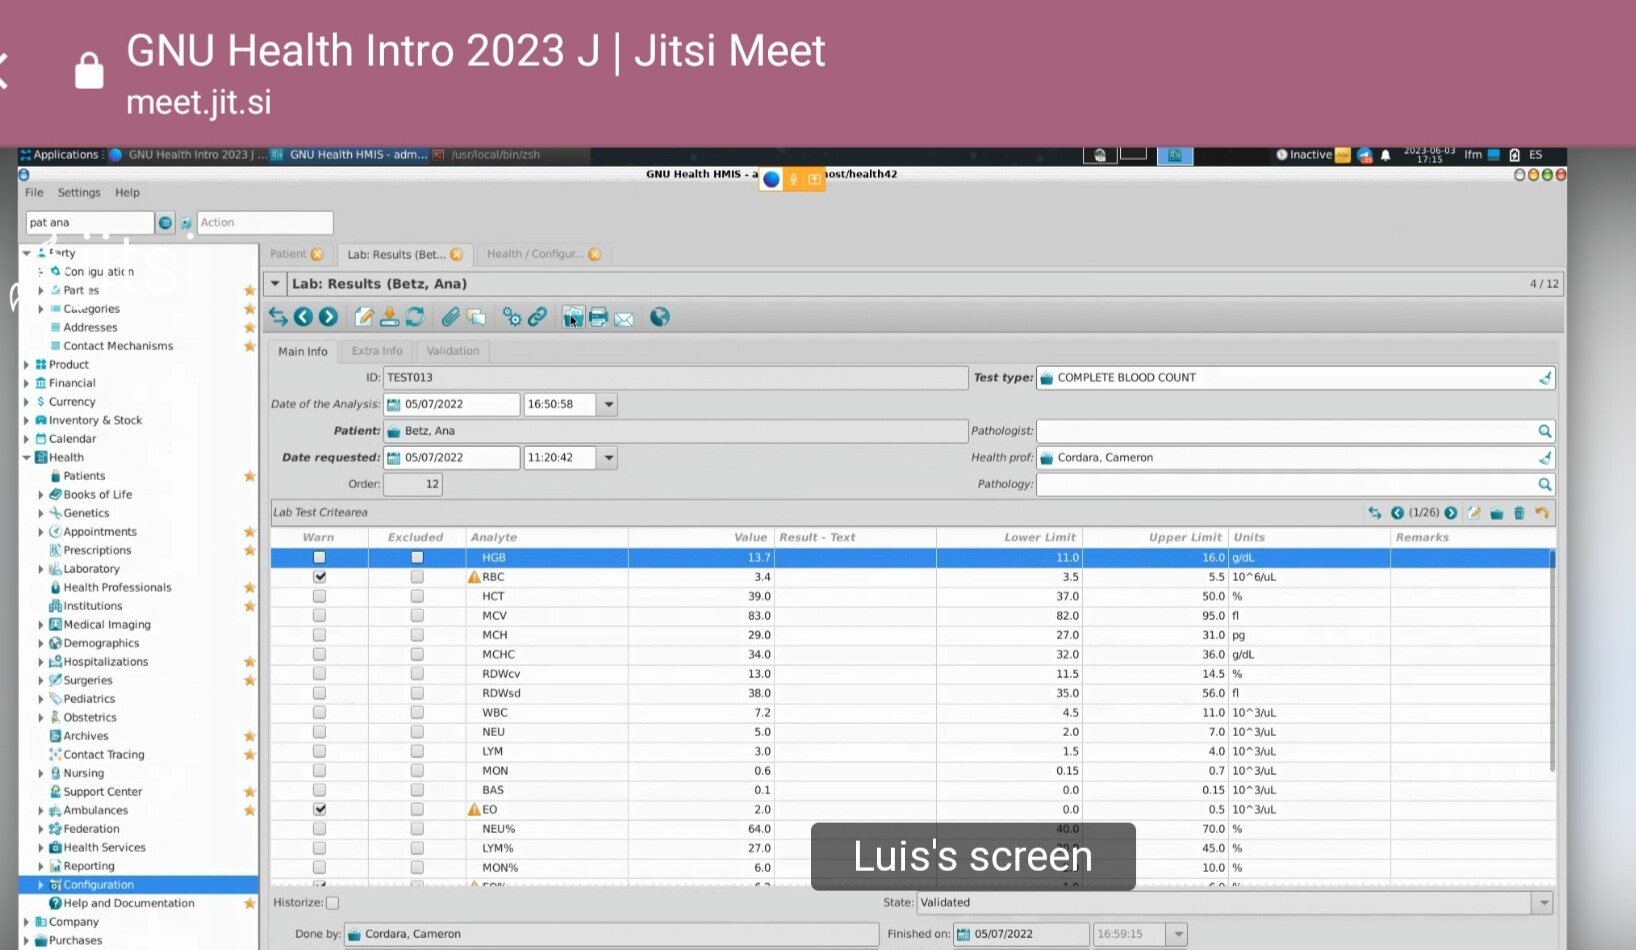Viewport: 1636px width, 950px height.
Task: Switch to the Validation tab
Action: pyautogui.click(x=453, y=351)
